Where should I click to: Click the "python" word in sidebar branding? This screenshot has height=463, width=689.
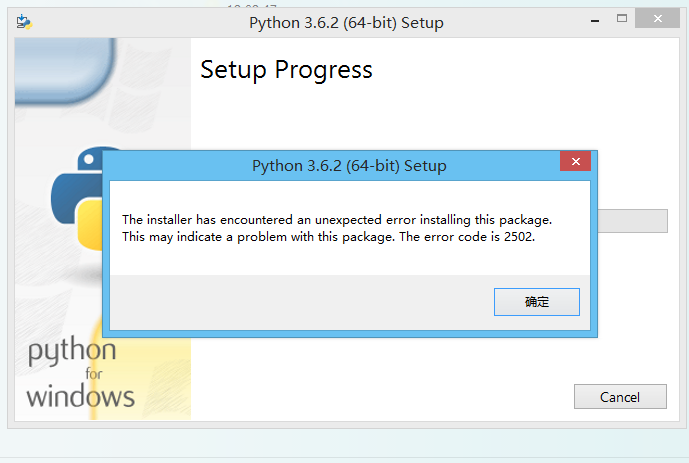[71, 354]
